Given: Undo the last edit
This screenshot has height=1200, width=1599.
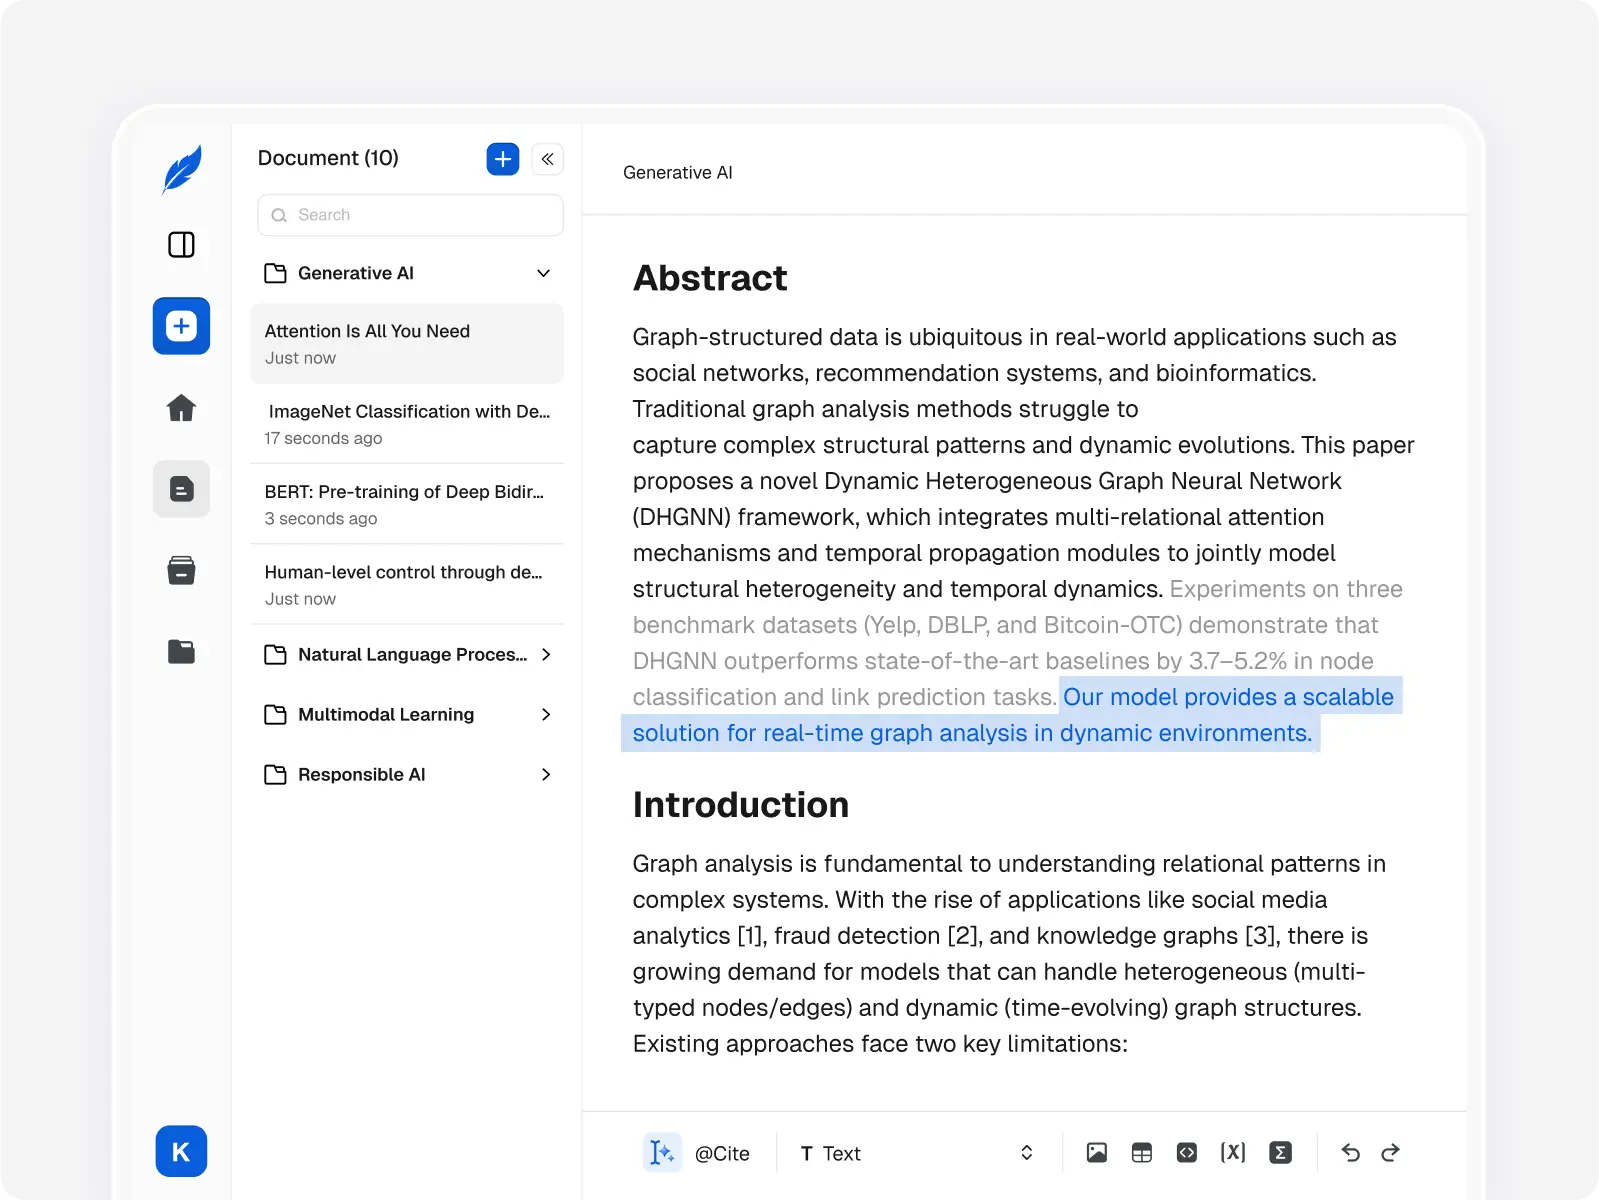Looking at the screenshot, I should [1350, 1153].
